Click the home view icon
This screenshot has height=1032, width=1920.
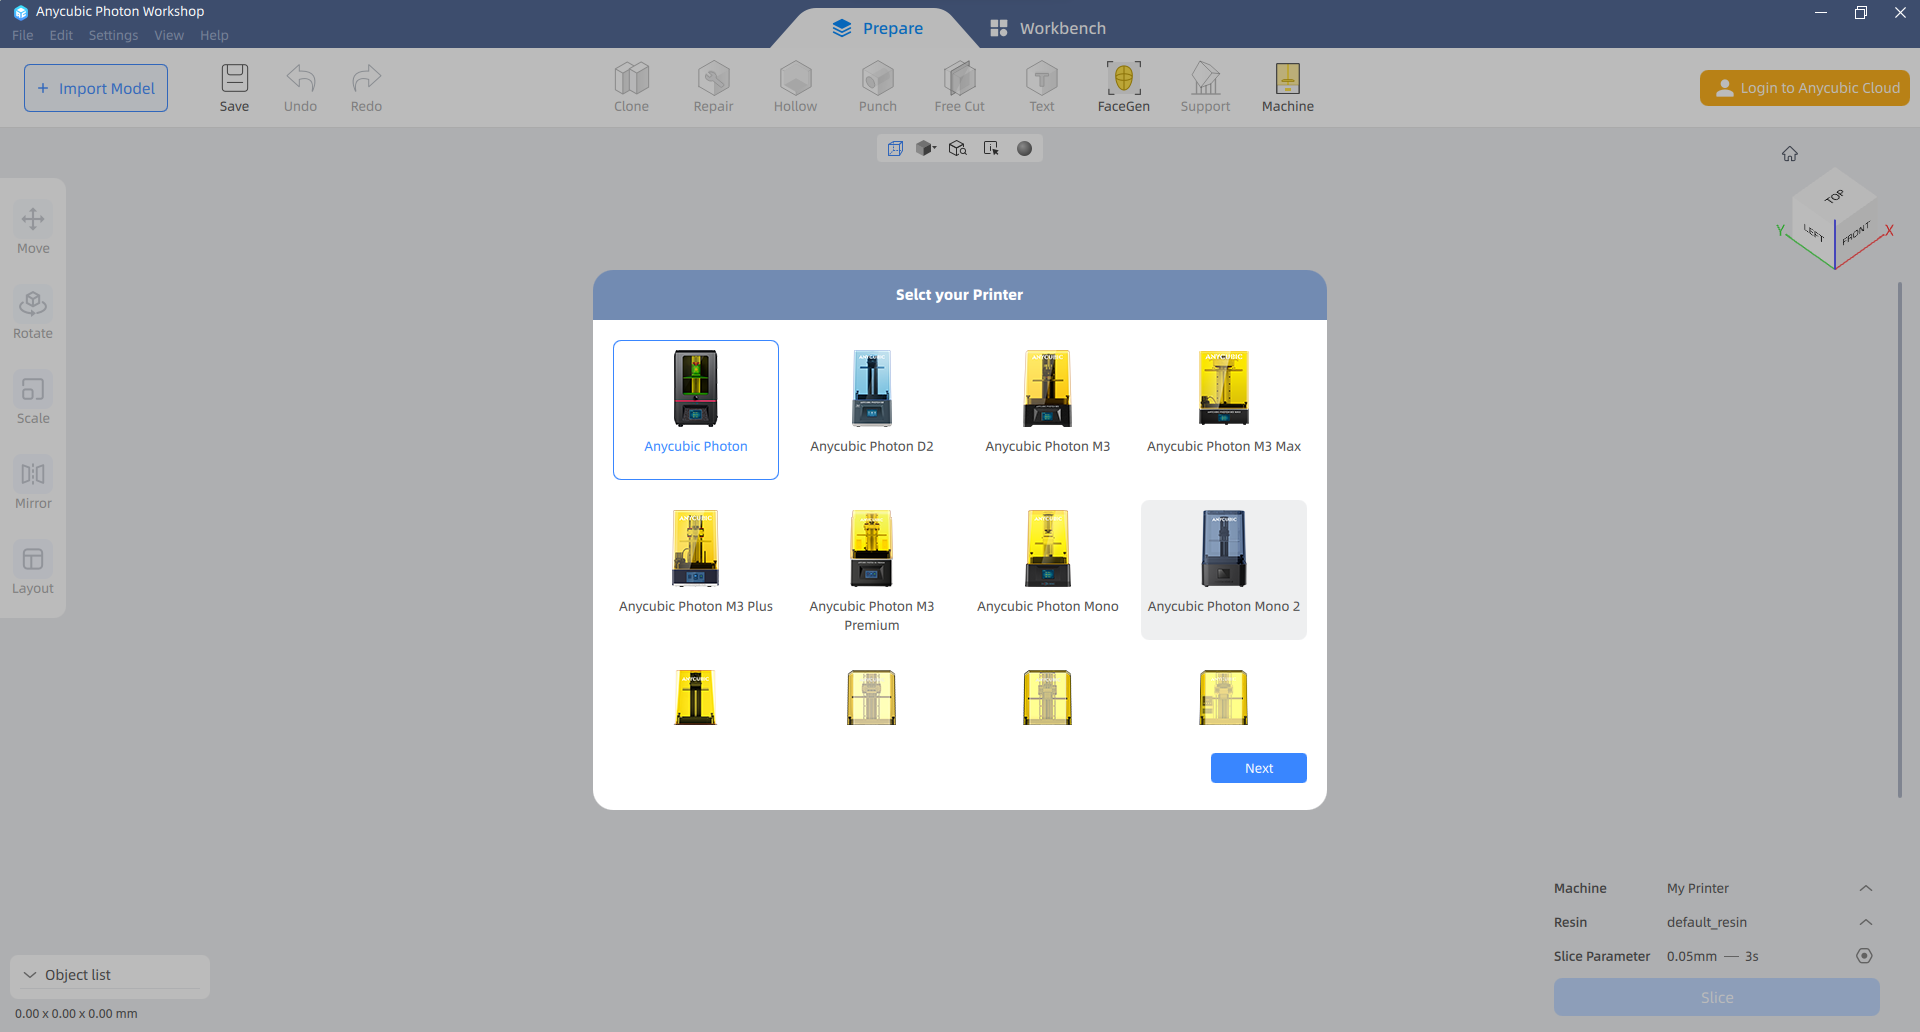1790,154
